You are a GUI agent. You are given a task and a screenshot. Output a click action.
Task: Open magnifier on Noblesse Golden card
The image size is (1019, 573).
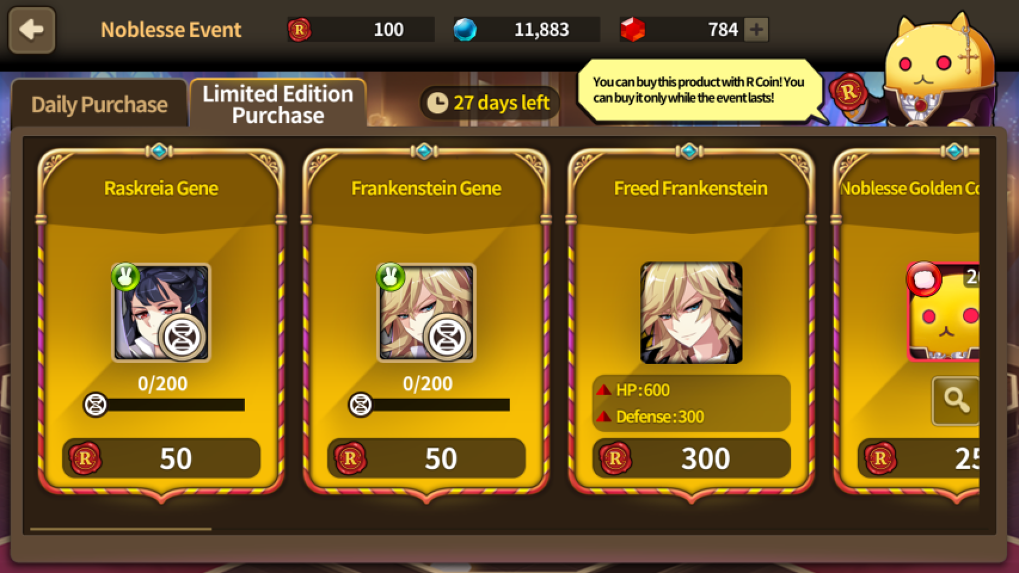pos(956,400)
